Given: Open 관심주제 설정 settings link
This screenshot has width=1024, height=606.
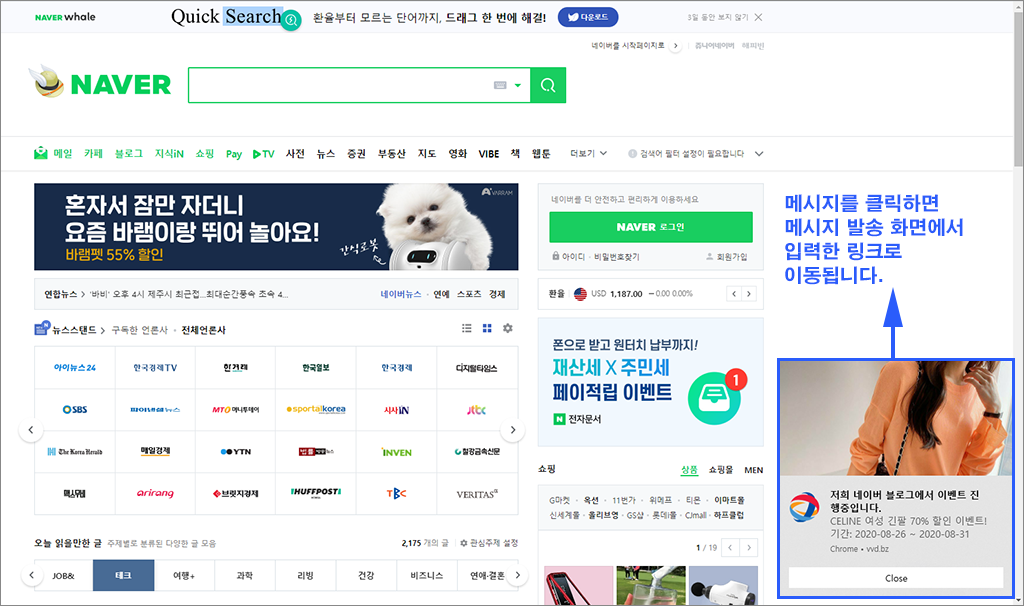Looking at the screenshot, I should coord(489,543).
